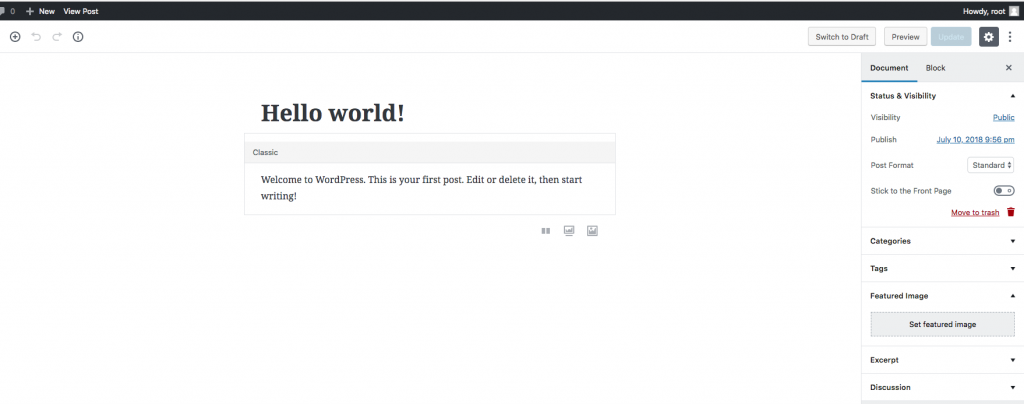Click the root user avatar
Screen dimensions: 1024x404
tap(1013, 11)
